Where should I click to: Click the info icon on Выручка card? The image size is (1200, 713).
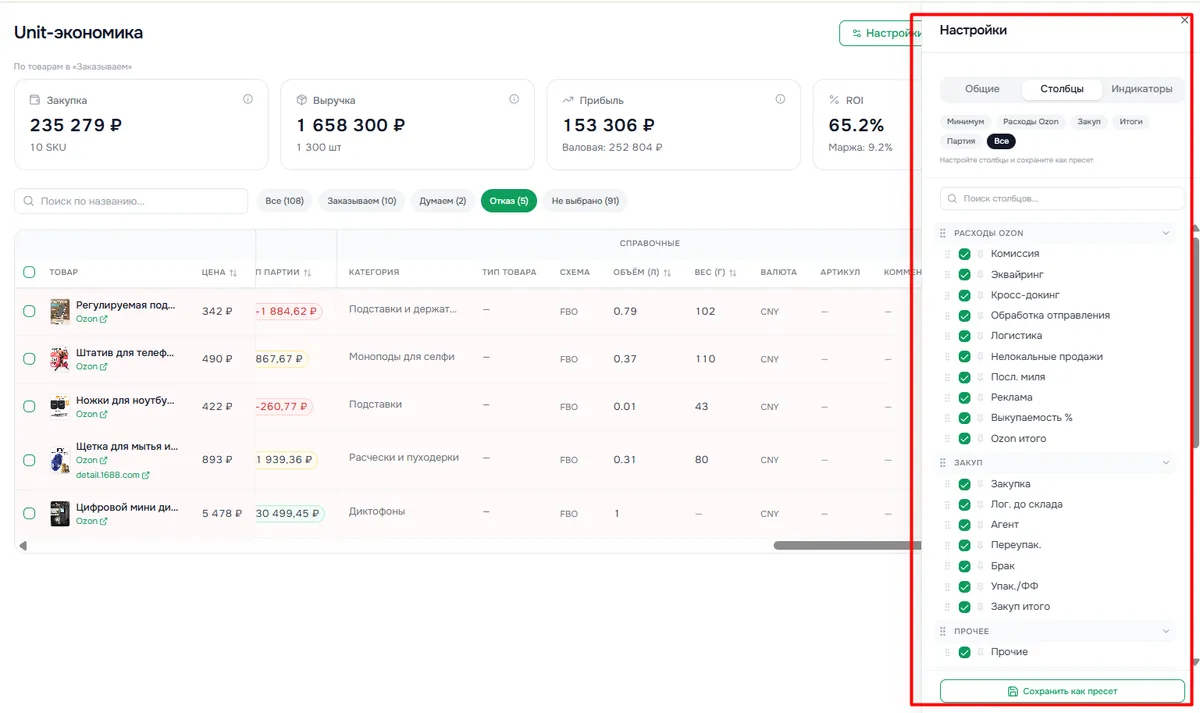(x=514, y=99)
